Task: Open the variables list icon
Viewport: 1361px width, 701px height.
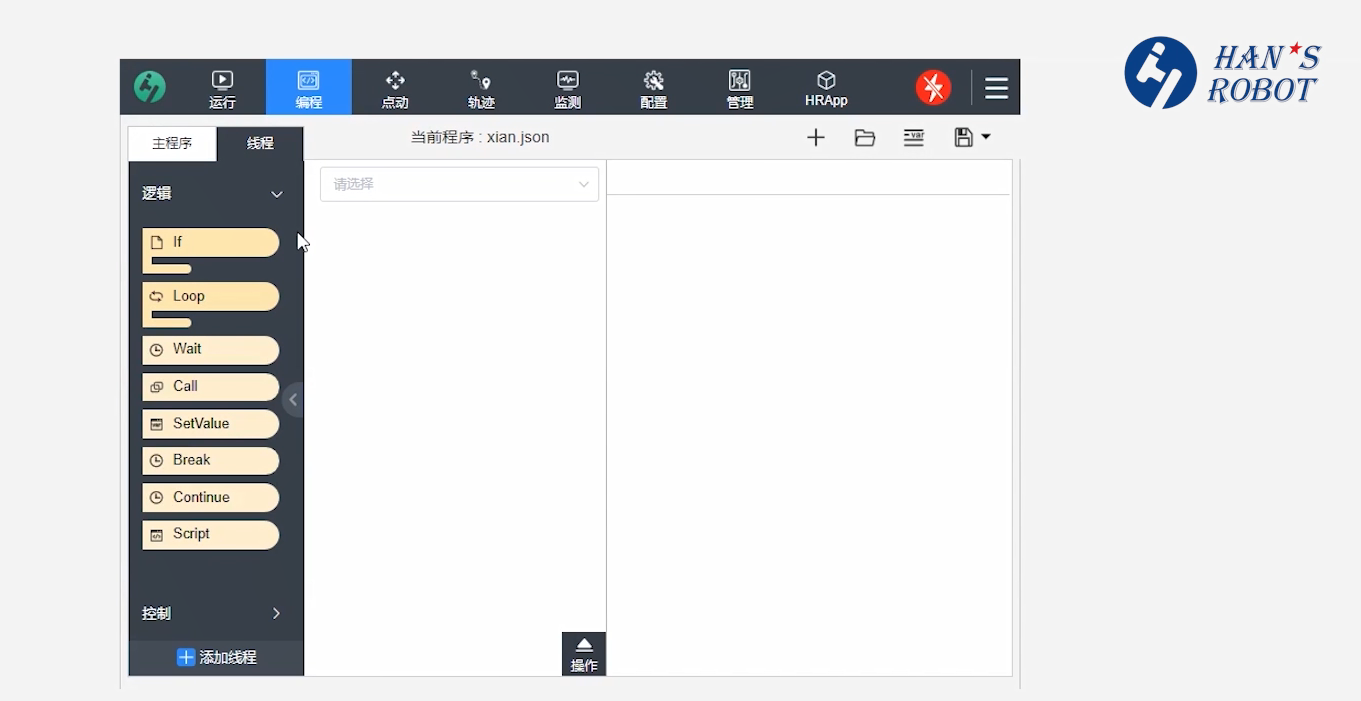Action: tap(914, 138)
